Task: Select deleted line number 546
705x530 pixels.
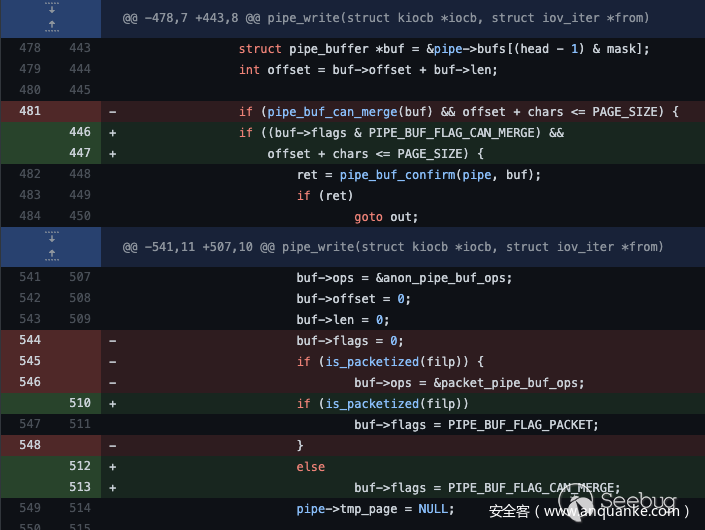Action: click(x=30, y=382)
